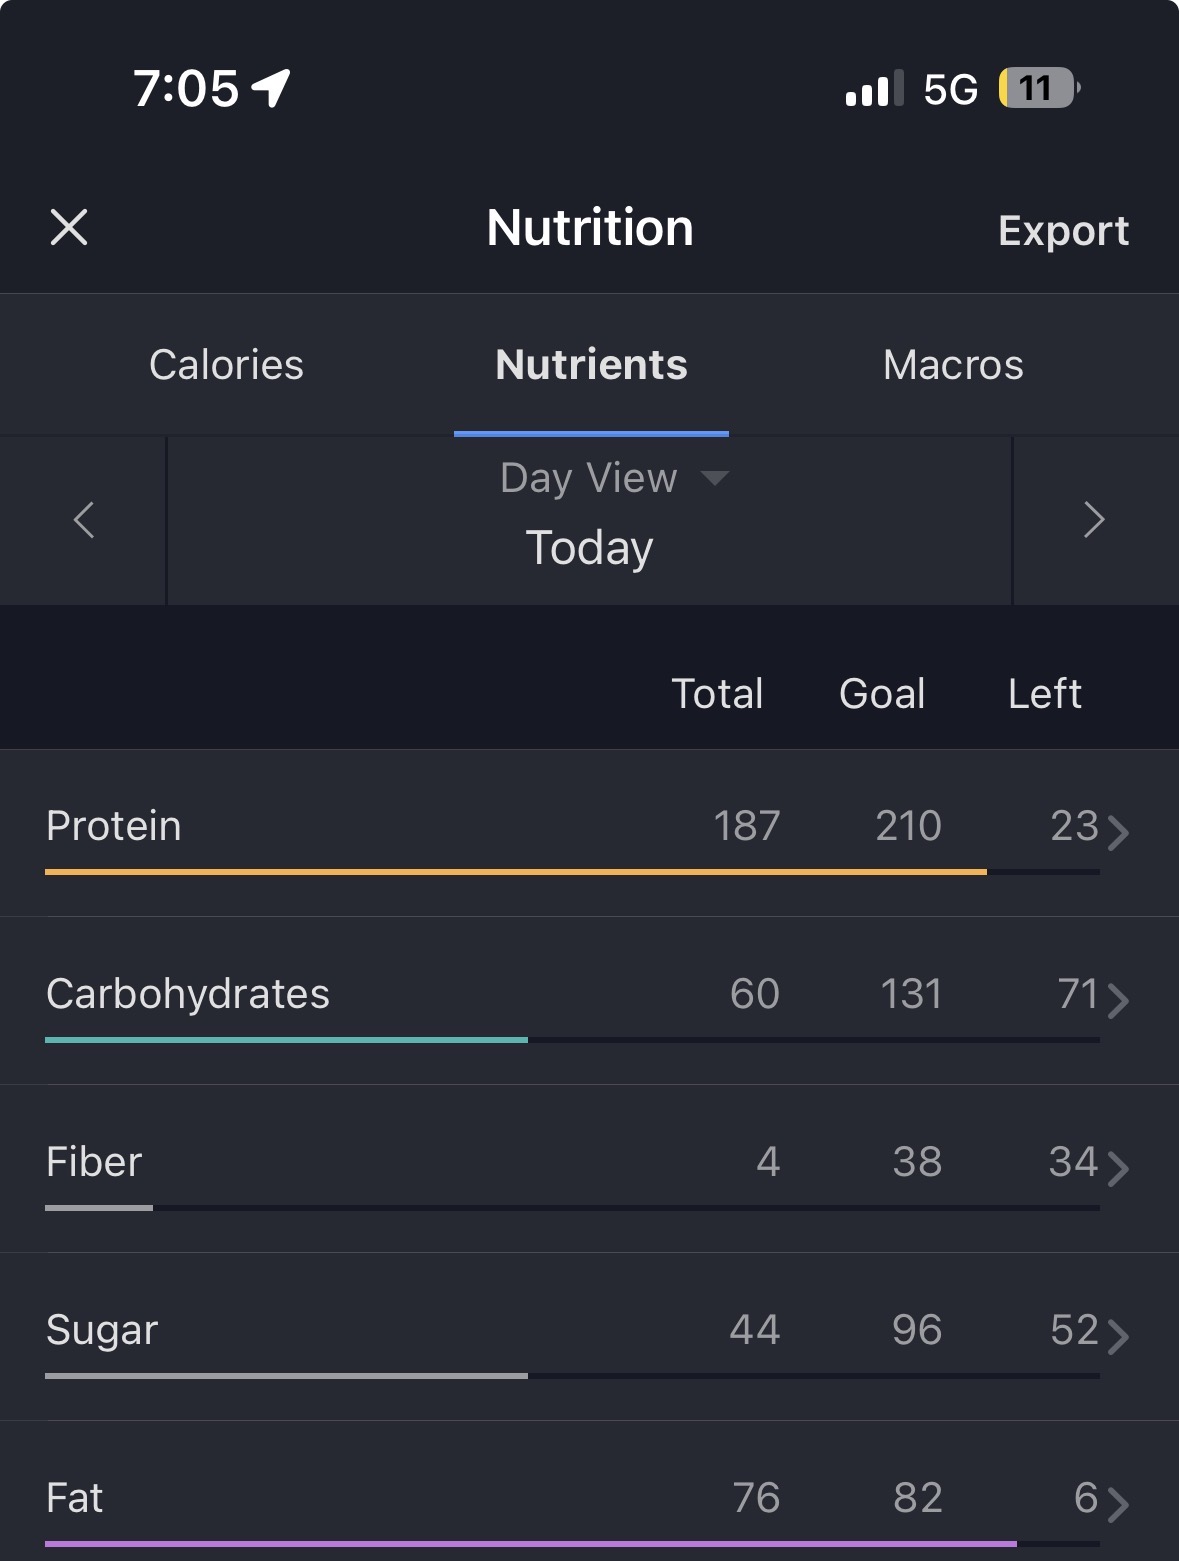Viewport: 1179px width, 1561px height.
Task: Tap the location arrow icon by time
Action: [271, 88]
